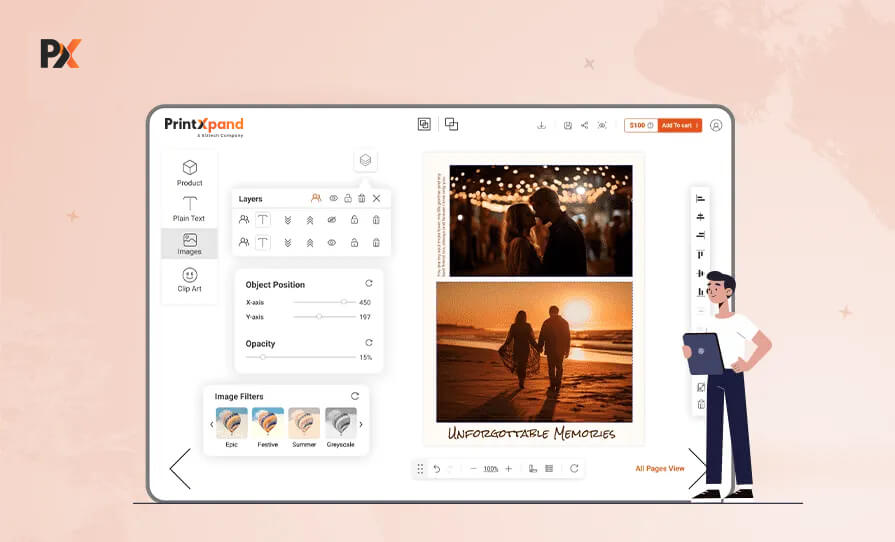The image size is (895, 542).
Task: Go to next page with right arrow
Action: (x=697, y=468)
